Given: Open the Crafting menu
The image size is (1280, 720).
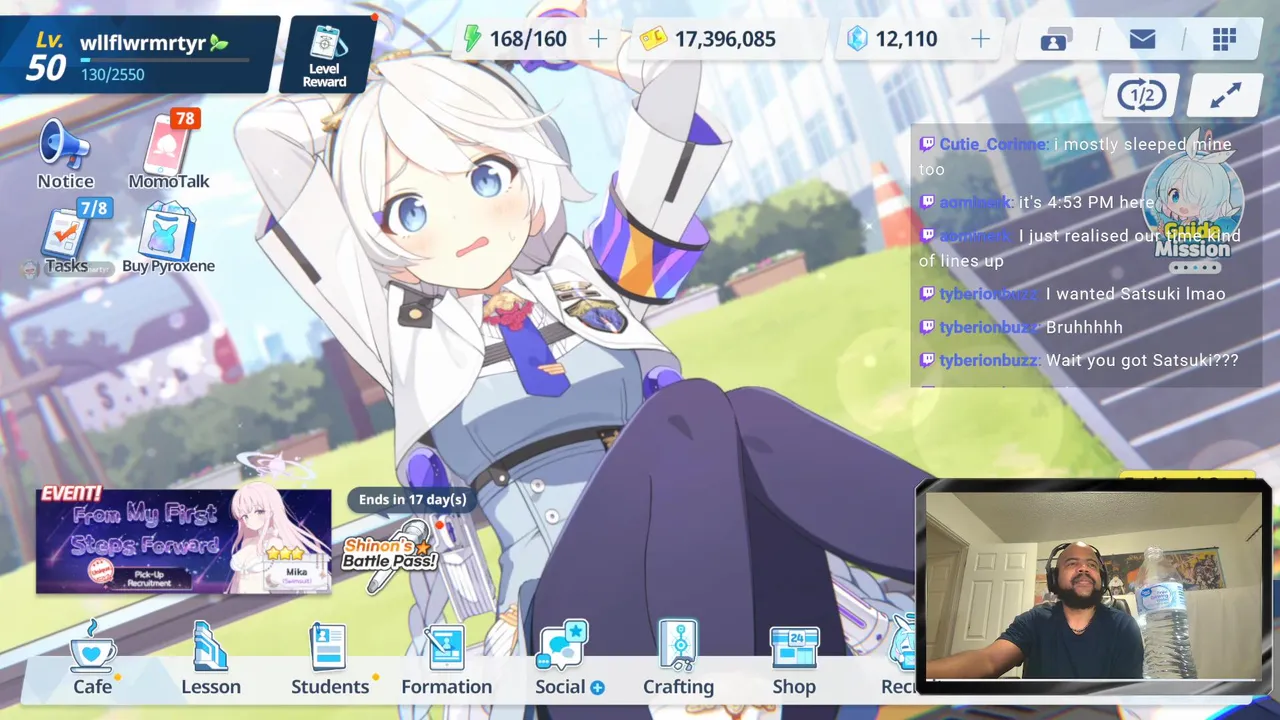Looking at the screenshot, I should point(679,660).
